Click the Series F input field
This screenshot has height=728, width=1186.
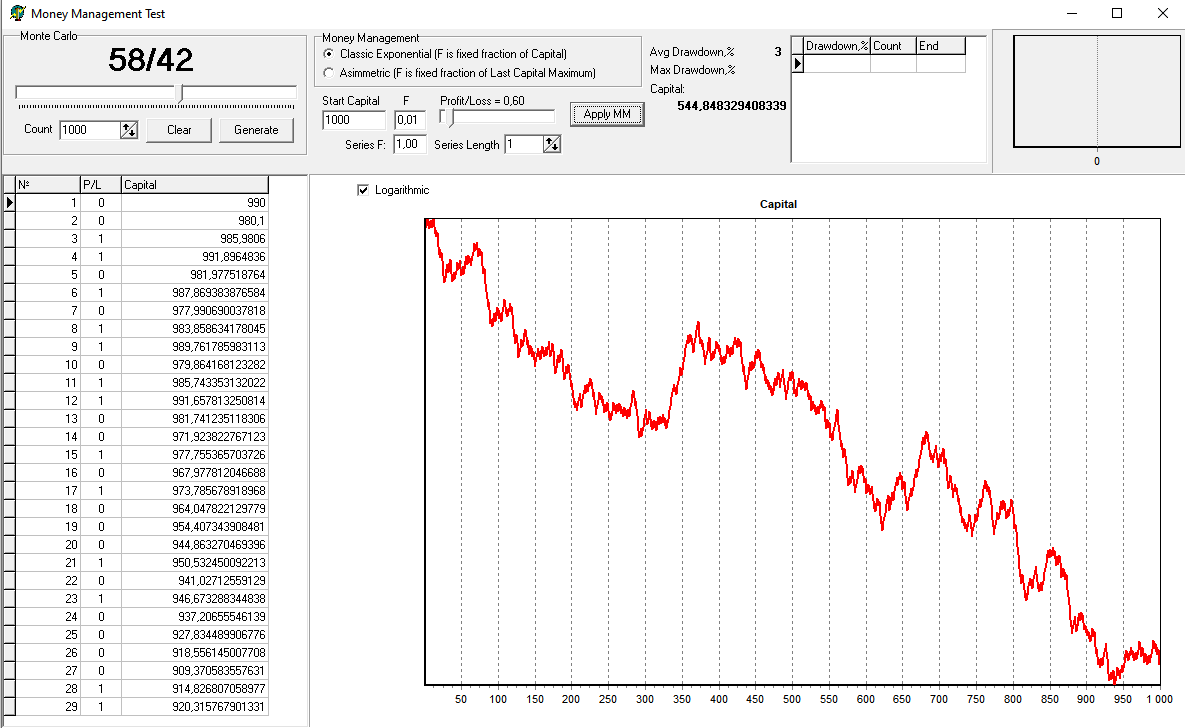410,144
